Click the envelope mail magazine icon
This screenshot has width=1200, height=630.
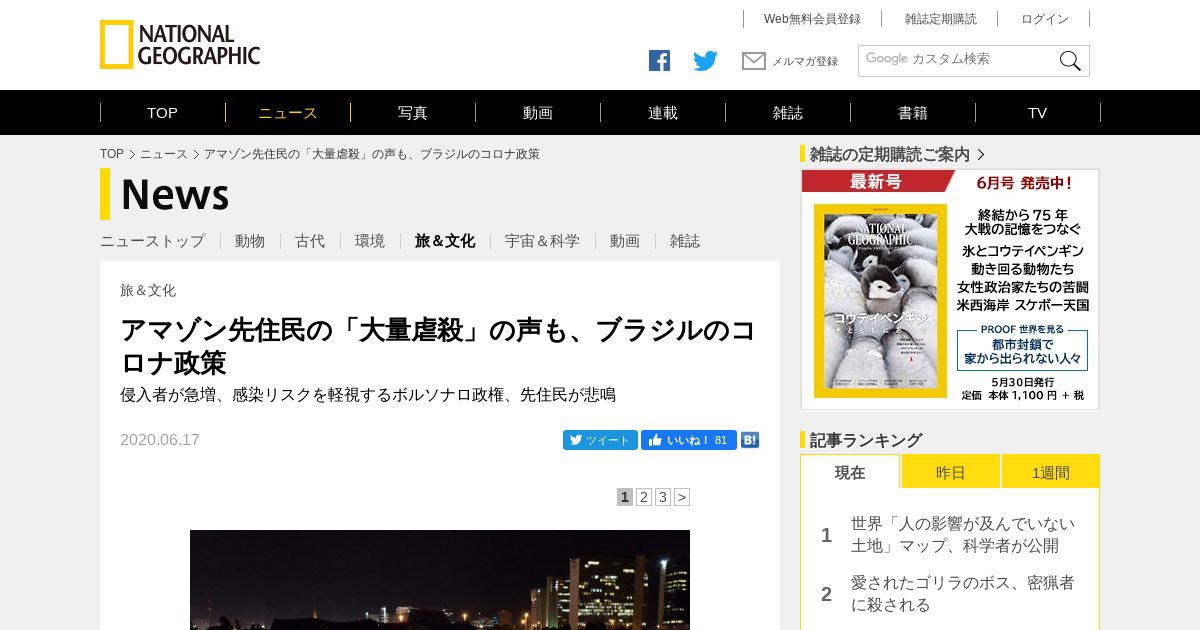pos(754,61)
